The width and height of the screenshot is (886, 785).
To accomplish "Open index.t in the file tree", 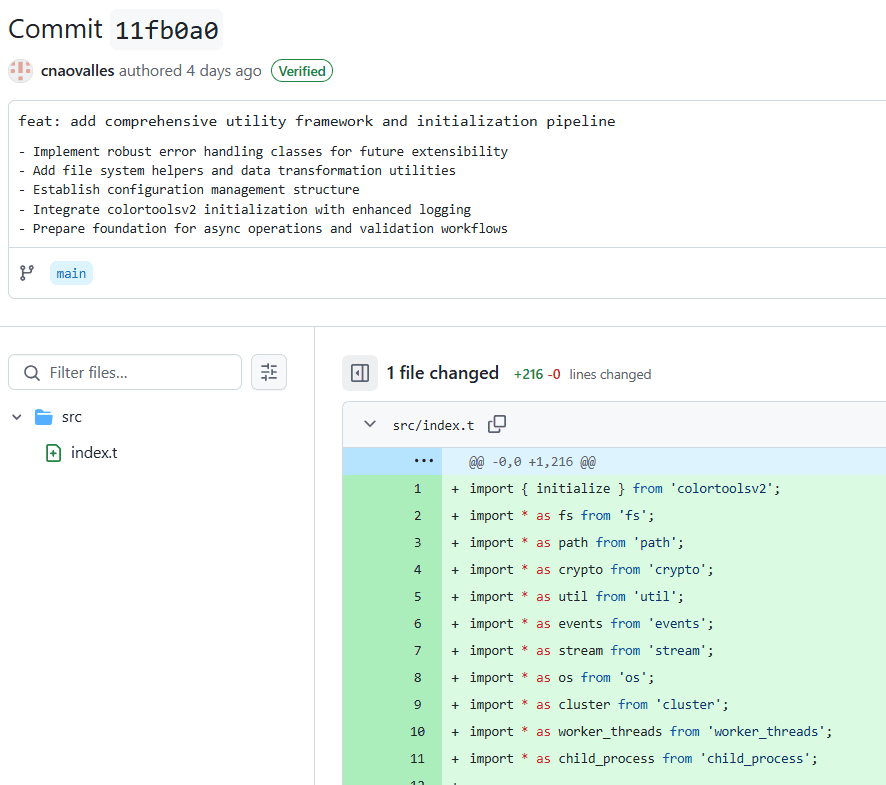I will pos(94,453).
